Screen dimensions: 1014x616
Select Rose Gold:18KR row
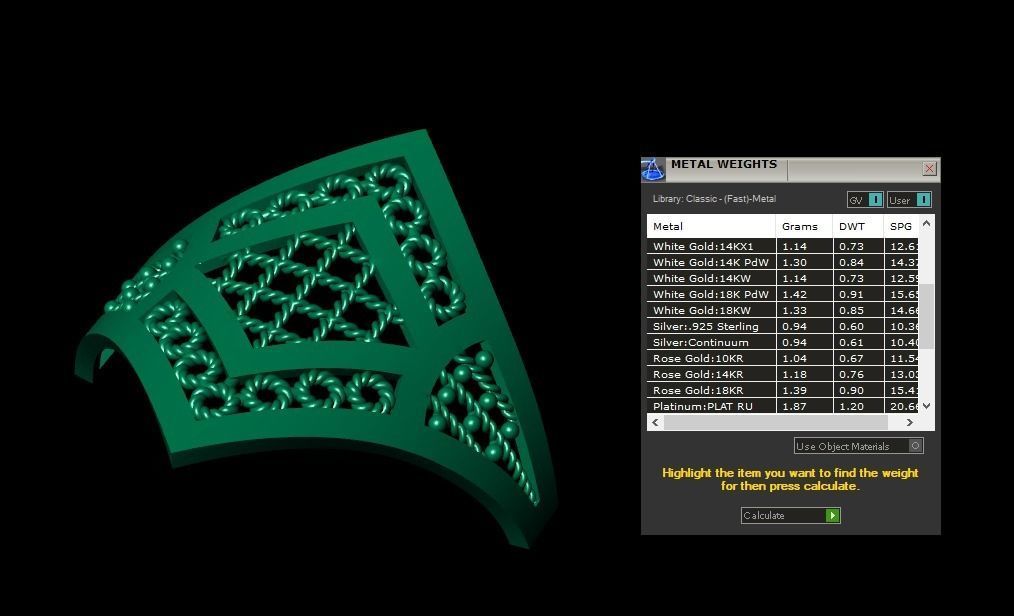pyautogui.click(x=782, y=390)
